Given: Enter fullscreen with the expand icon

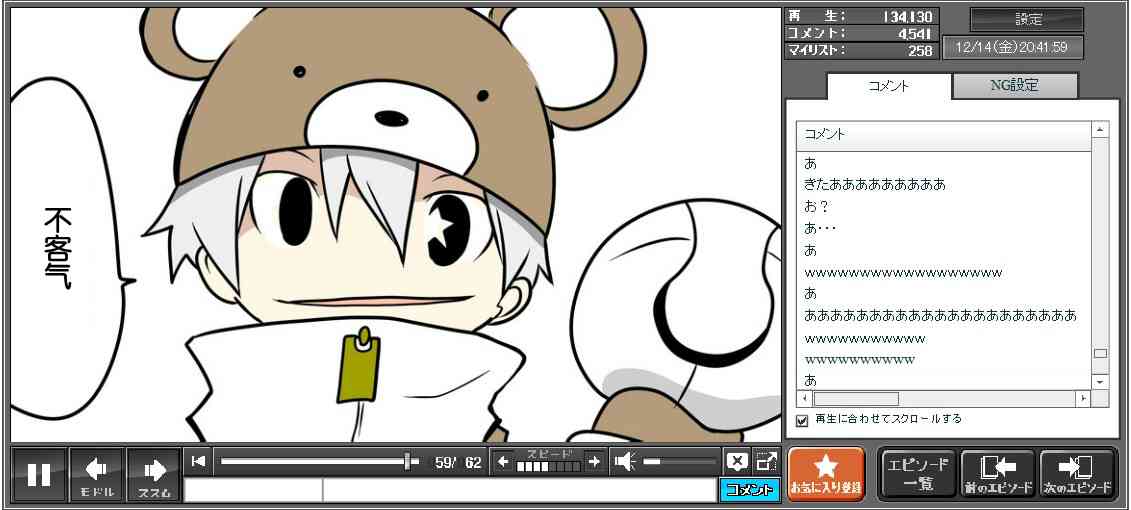Looking at the screenshot, I should tap(766, 461).
